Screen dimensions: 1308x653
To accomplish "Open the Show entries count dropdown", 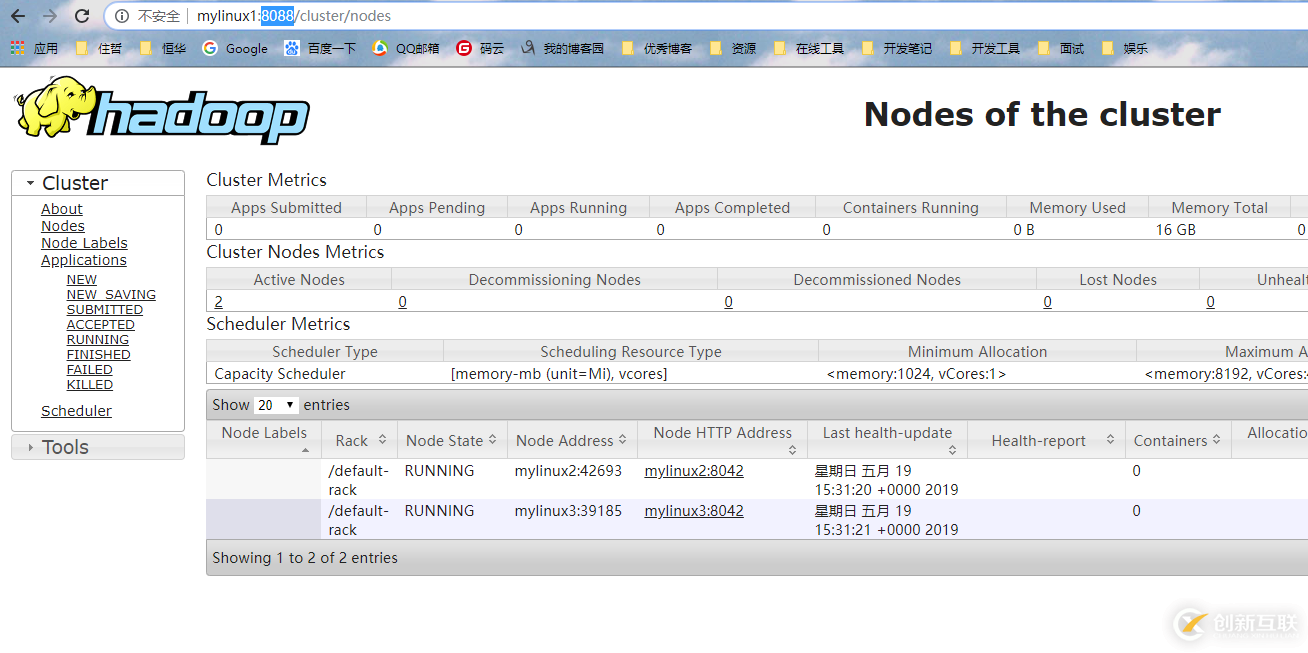I will click(276, 405).
